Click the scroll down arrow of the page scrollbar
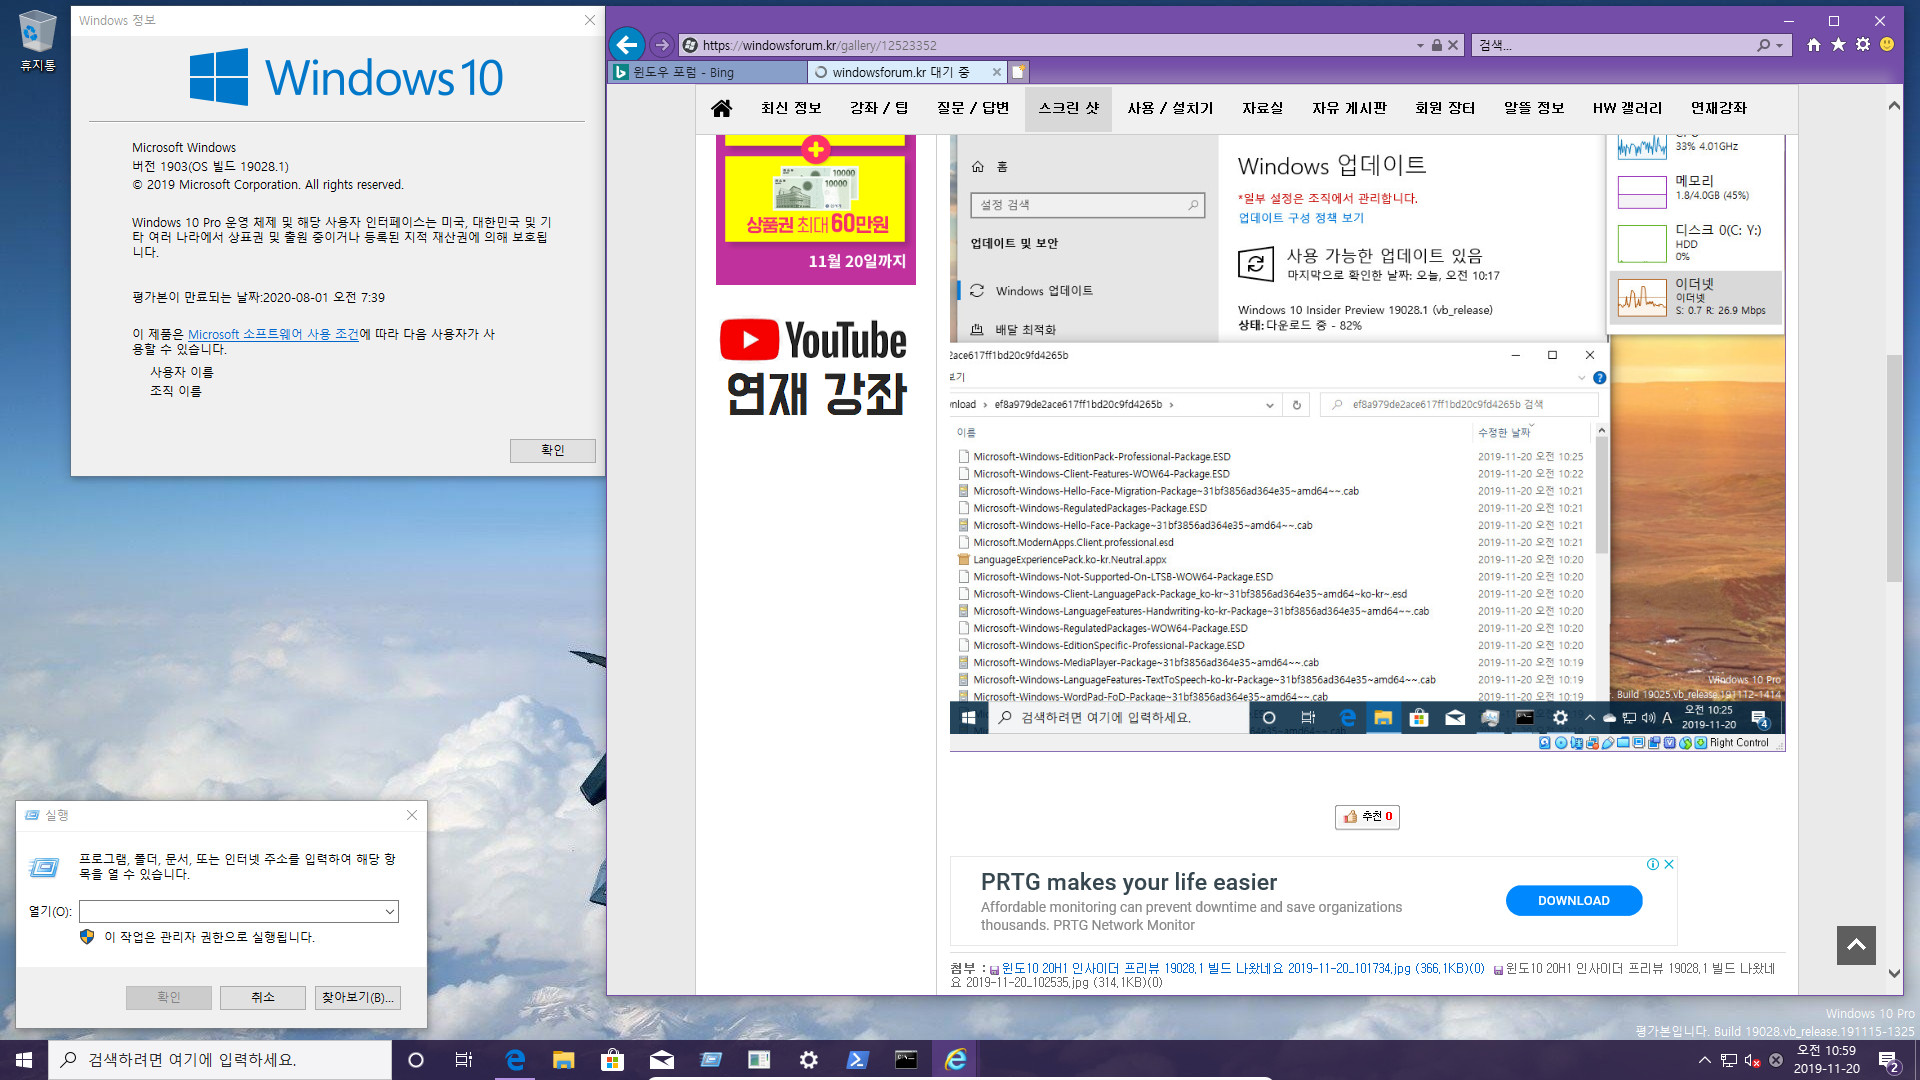 1893,973
